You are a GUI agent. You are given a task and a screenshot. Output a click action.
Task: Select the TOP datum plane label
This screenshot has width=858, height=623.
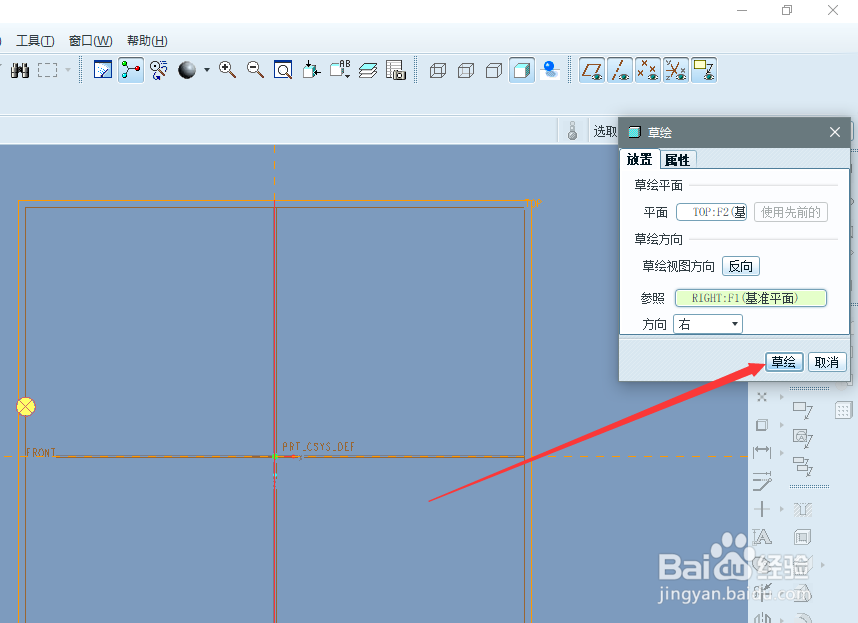(x=534, y=203)
